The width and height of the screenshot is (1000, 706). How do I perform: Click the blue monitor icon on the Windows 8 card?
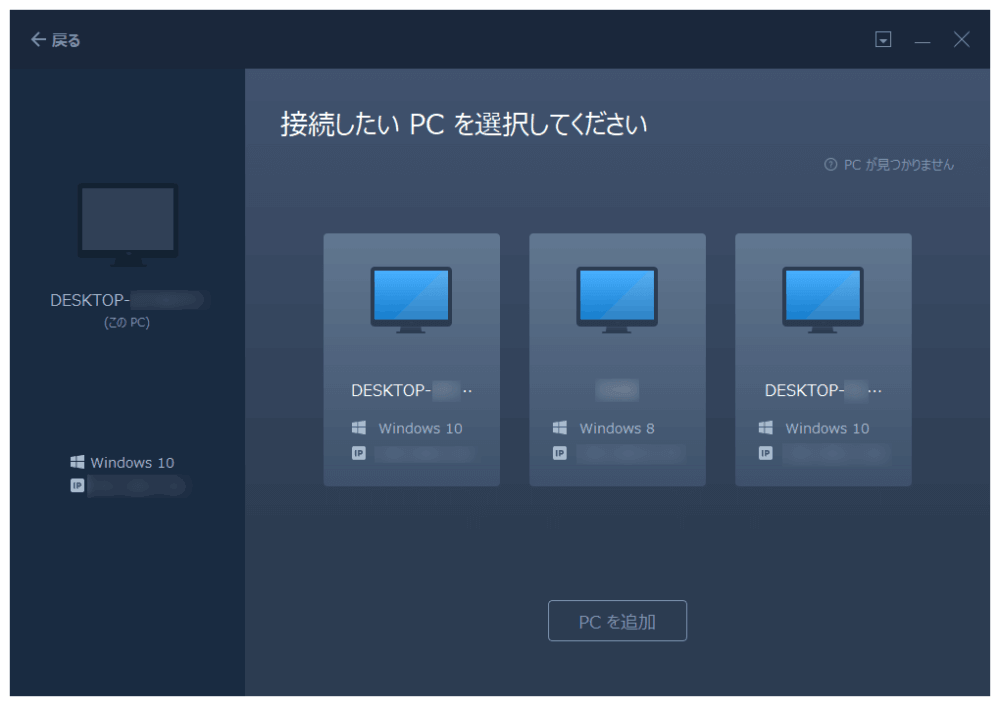[617, 297]
